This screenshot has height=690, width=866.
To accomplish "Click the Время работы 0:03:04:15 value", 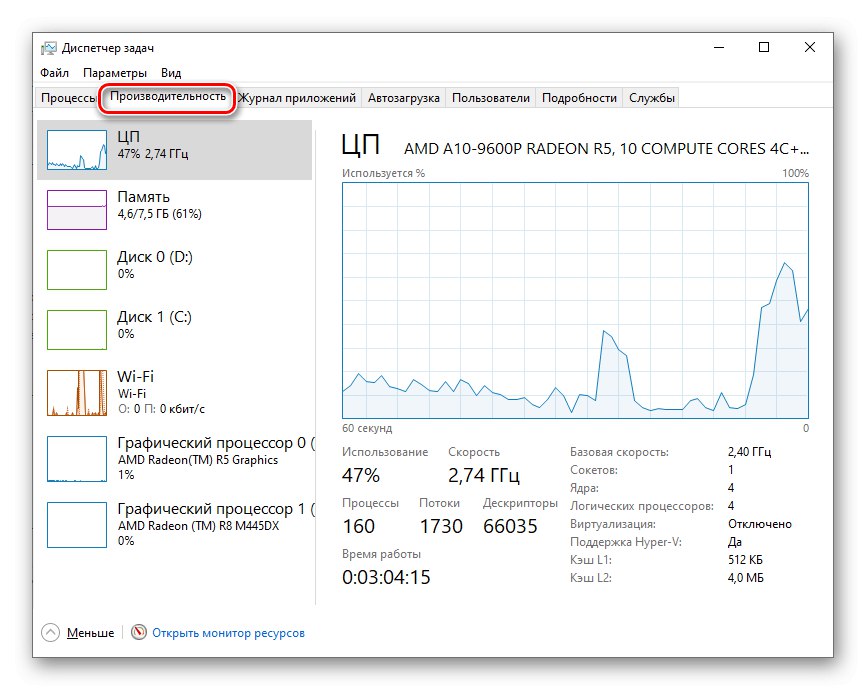I will (386, 577).
